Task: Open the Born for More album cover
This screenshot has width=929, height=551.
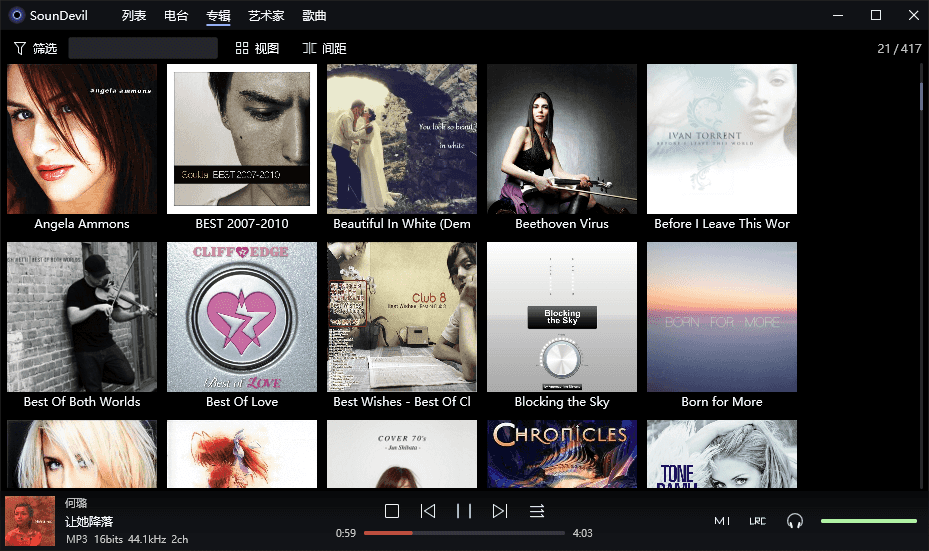Action: click(x=722, y=316)
